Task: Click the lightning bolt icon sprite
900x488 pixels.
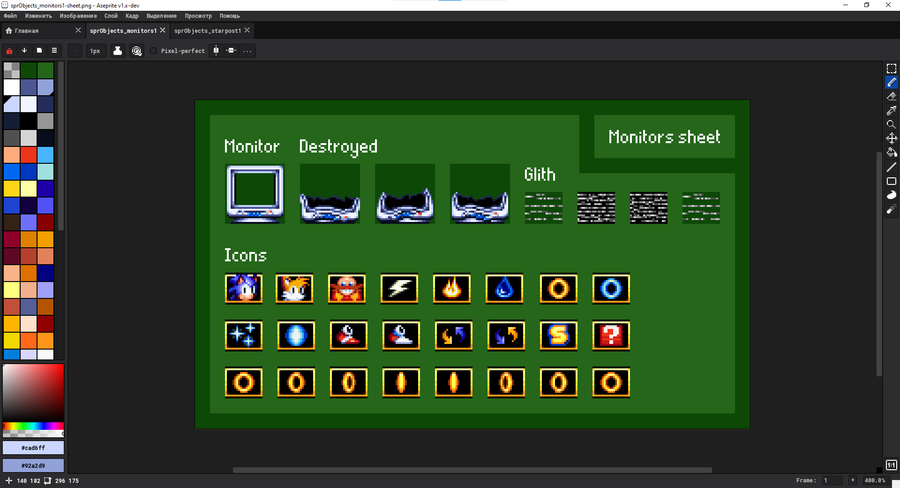Action: click(x=399, y=288)
